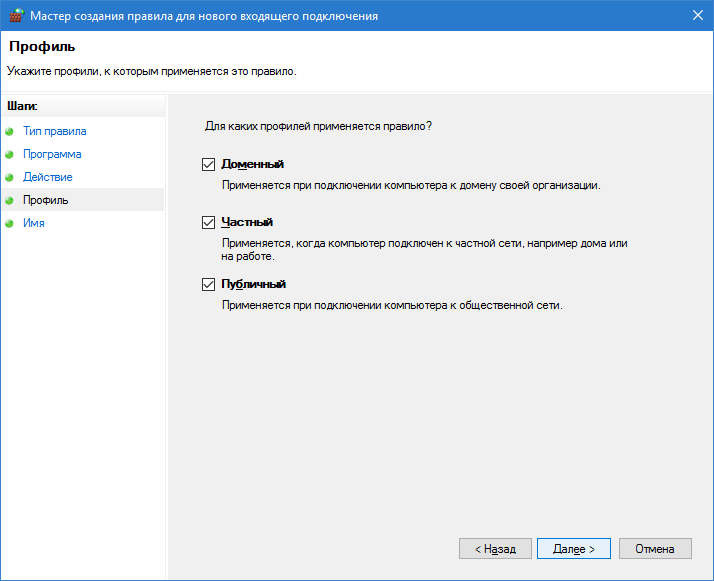Cancel the wizard with Отмена
714x581 pixels.
point(655,549)
